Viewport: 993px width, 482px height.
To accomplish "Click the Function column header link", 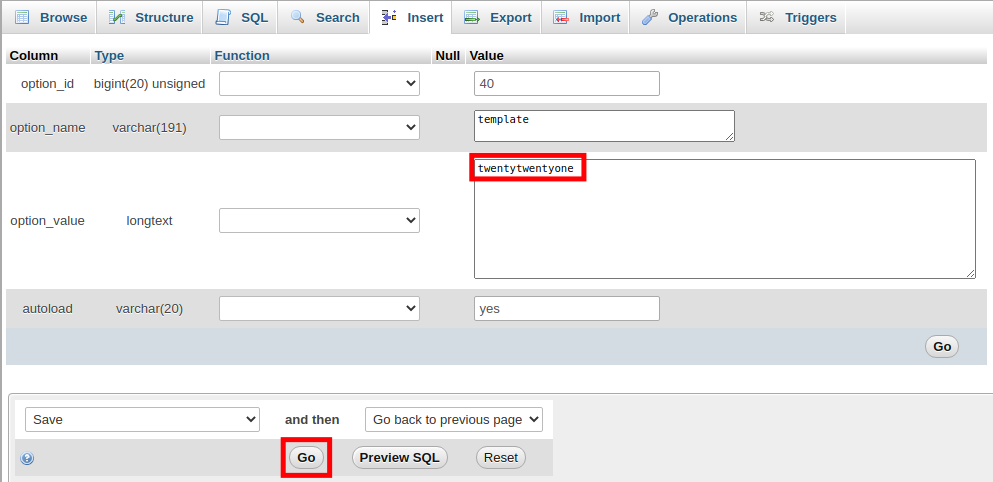I will 242,56.
